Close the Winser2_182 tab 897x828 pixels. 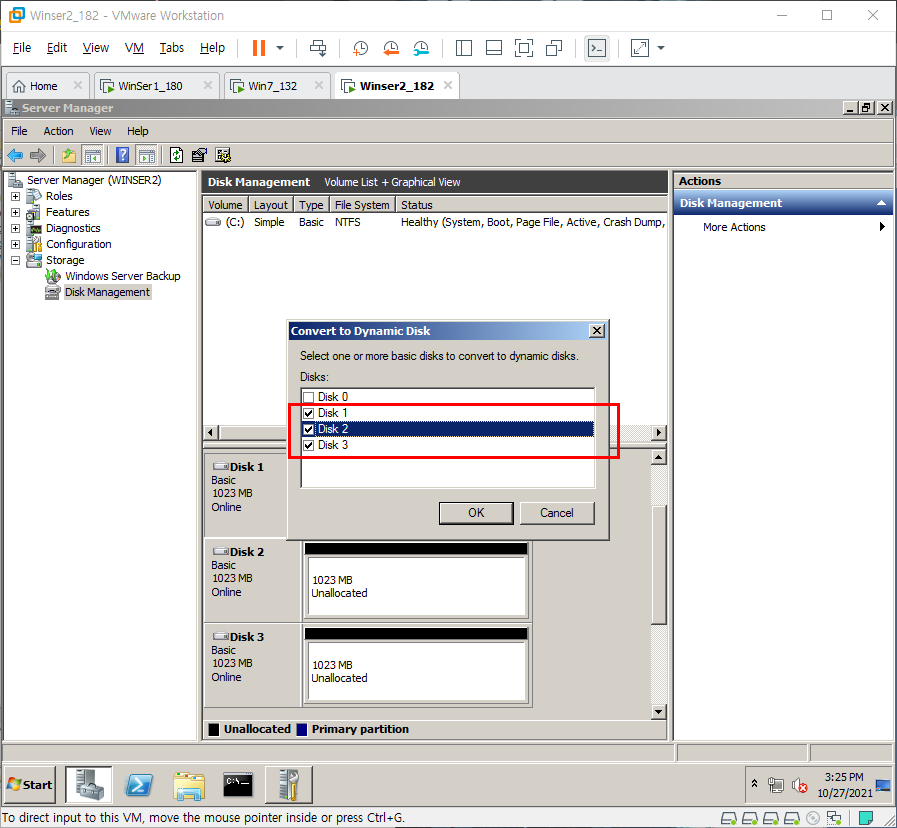click(448, 85)
